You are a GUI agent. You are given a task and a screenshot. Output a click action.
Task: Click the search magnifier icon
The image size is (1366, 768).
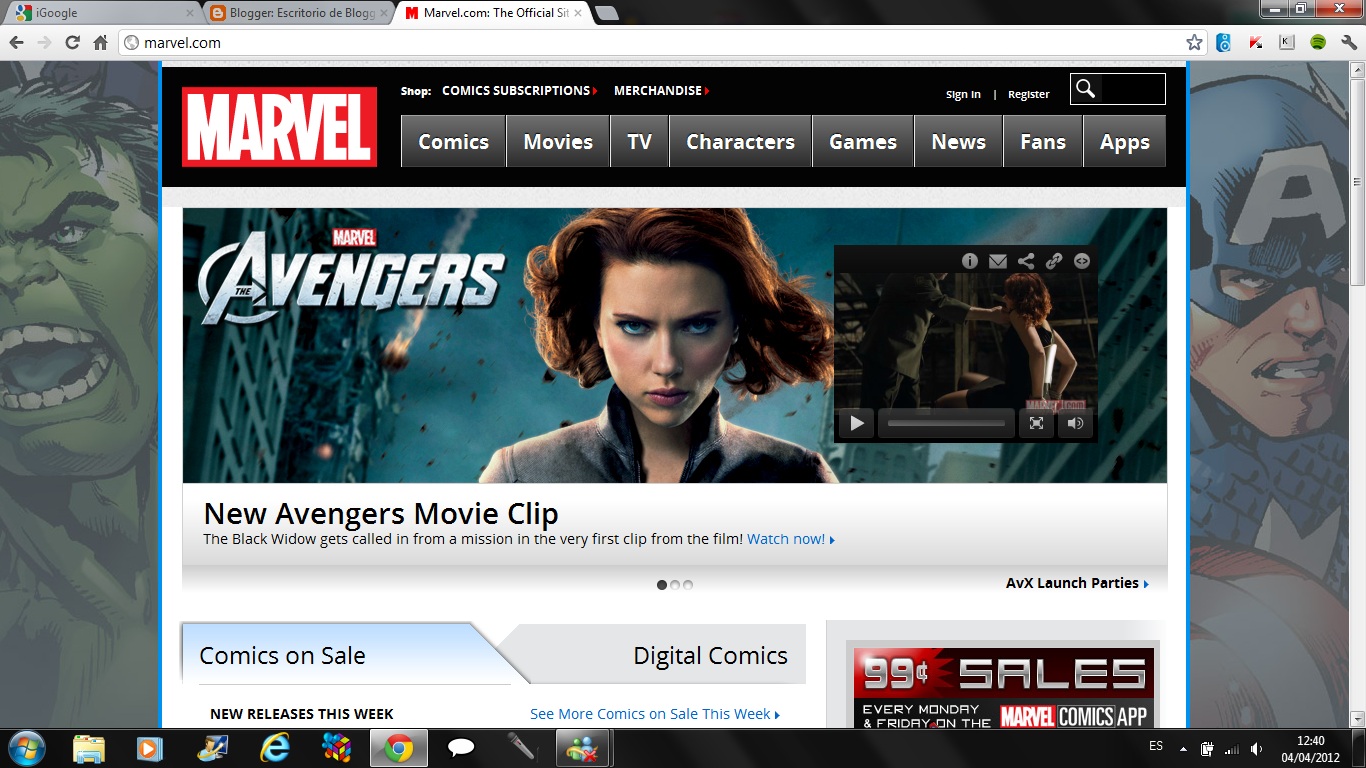point(1087,89)
